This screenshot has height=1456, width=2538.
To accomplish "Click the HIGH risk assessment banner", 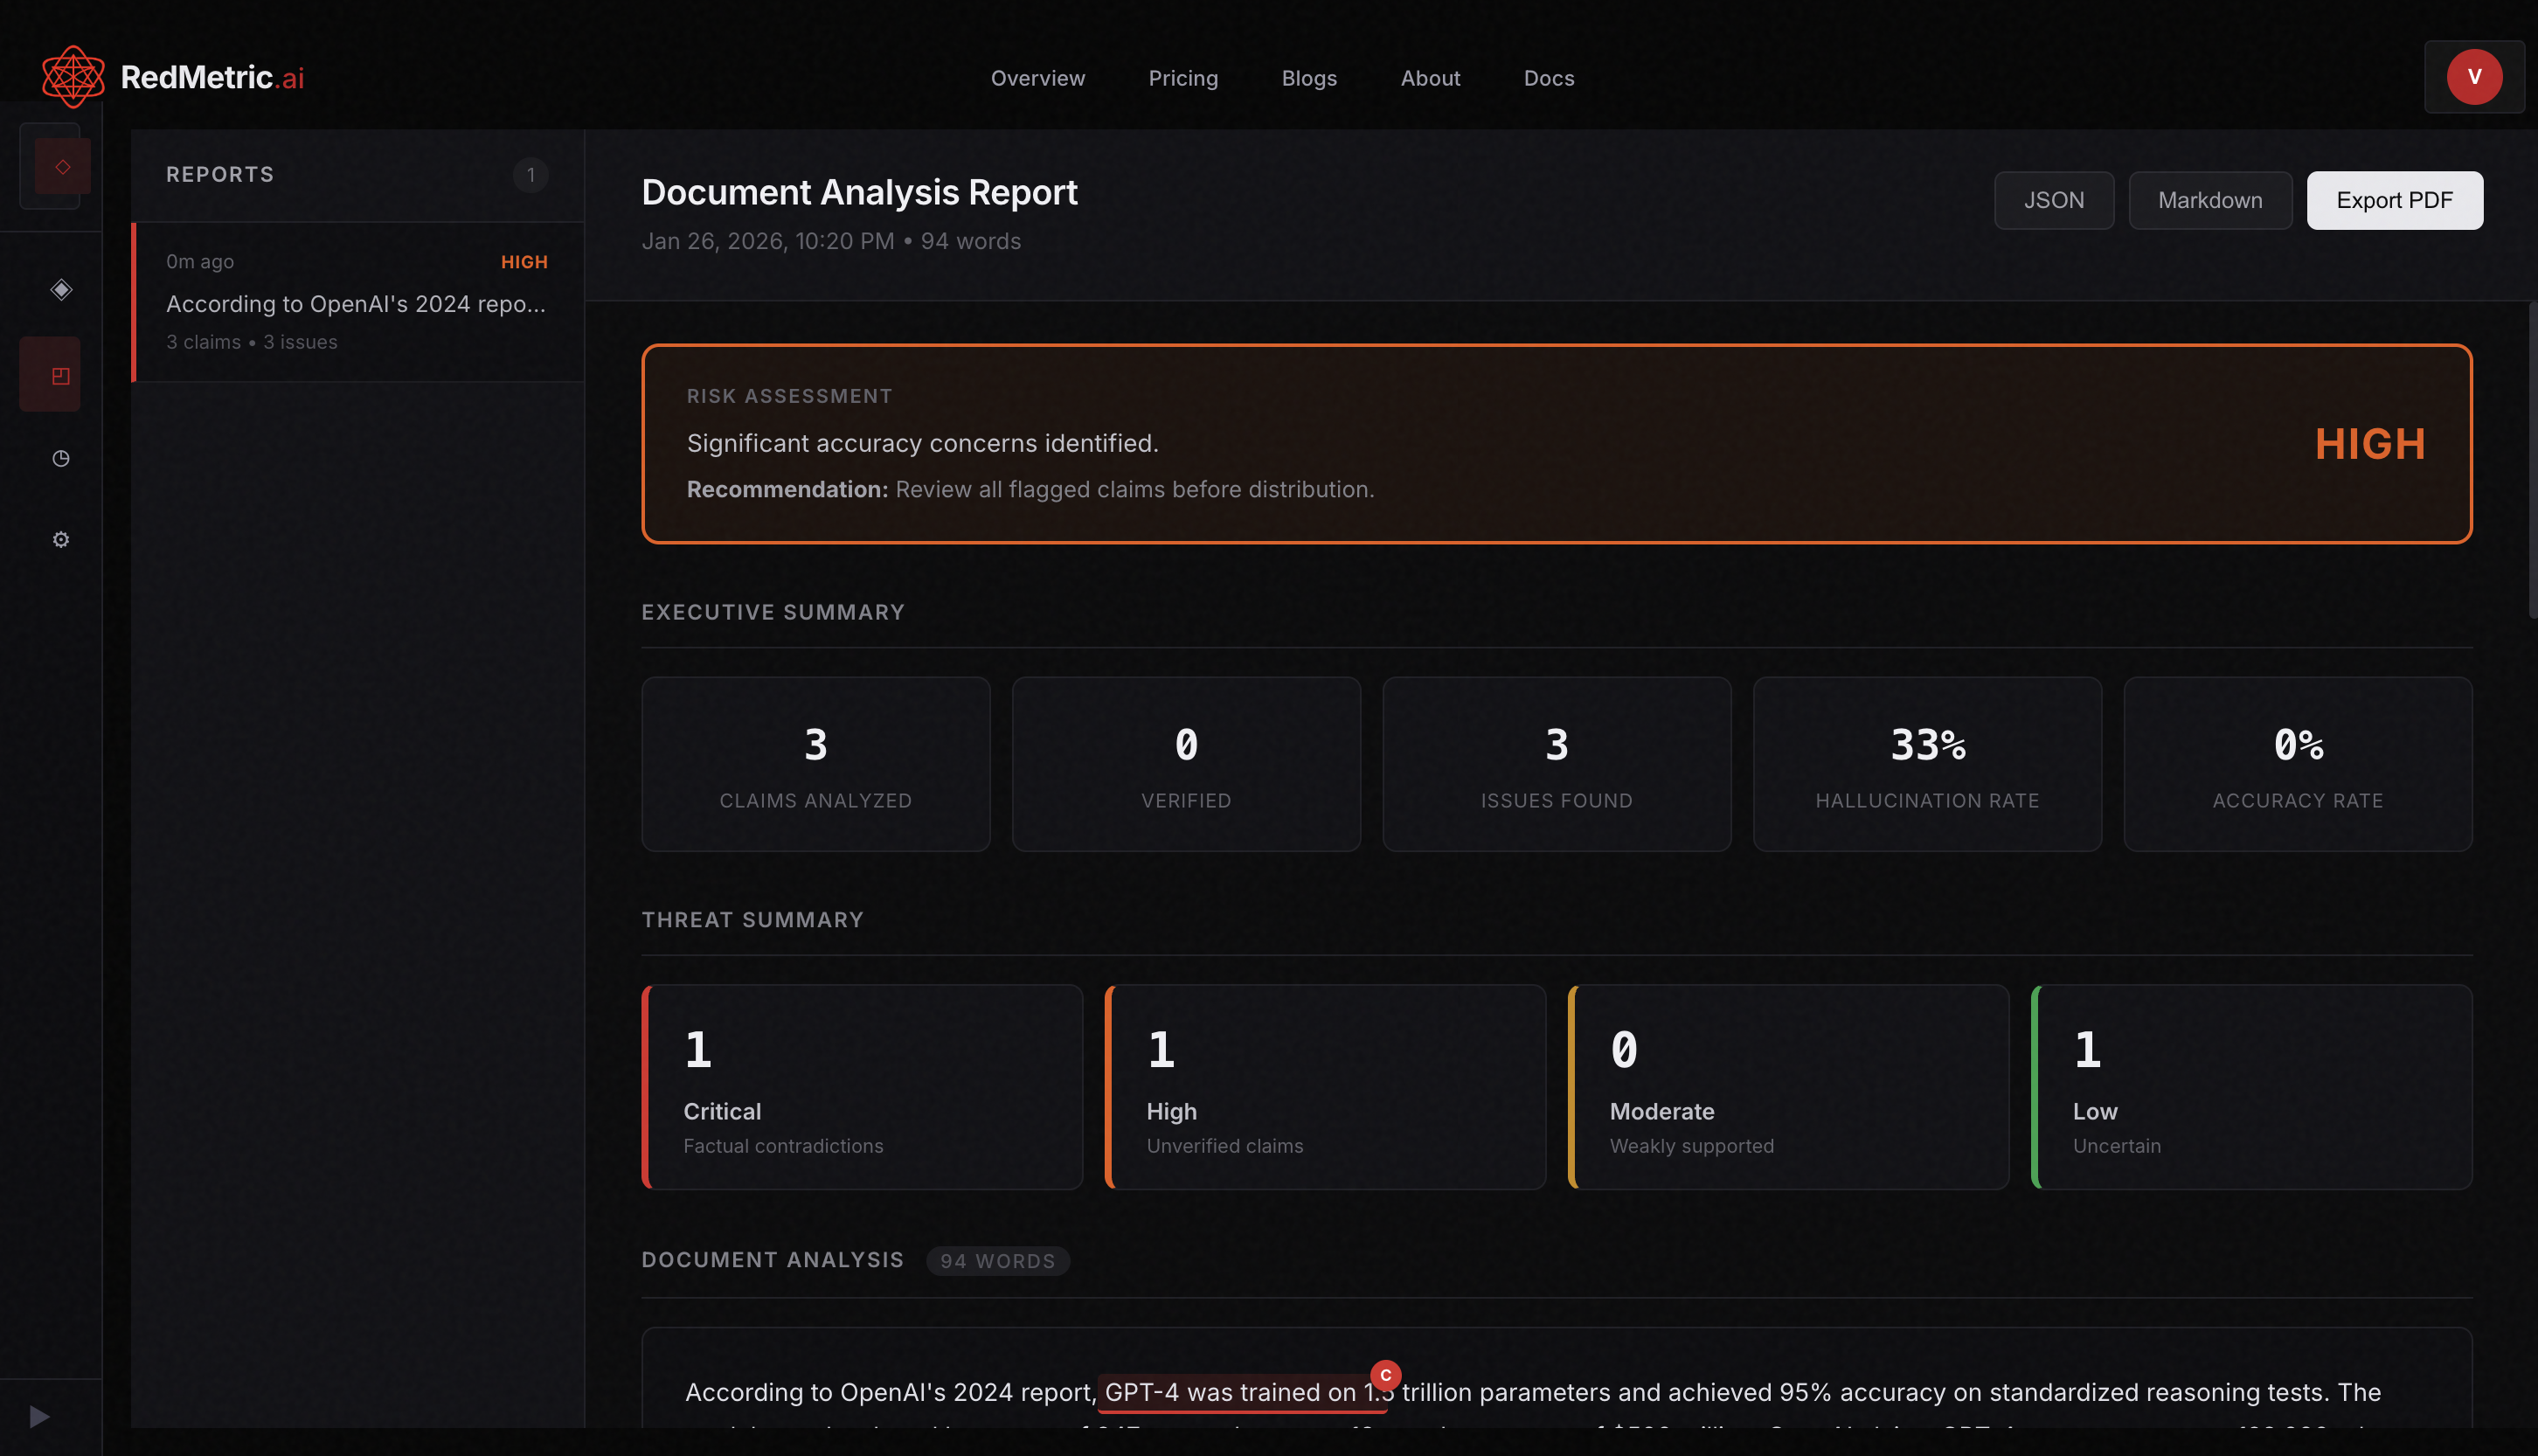I will click(x=1556, y=444).
